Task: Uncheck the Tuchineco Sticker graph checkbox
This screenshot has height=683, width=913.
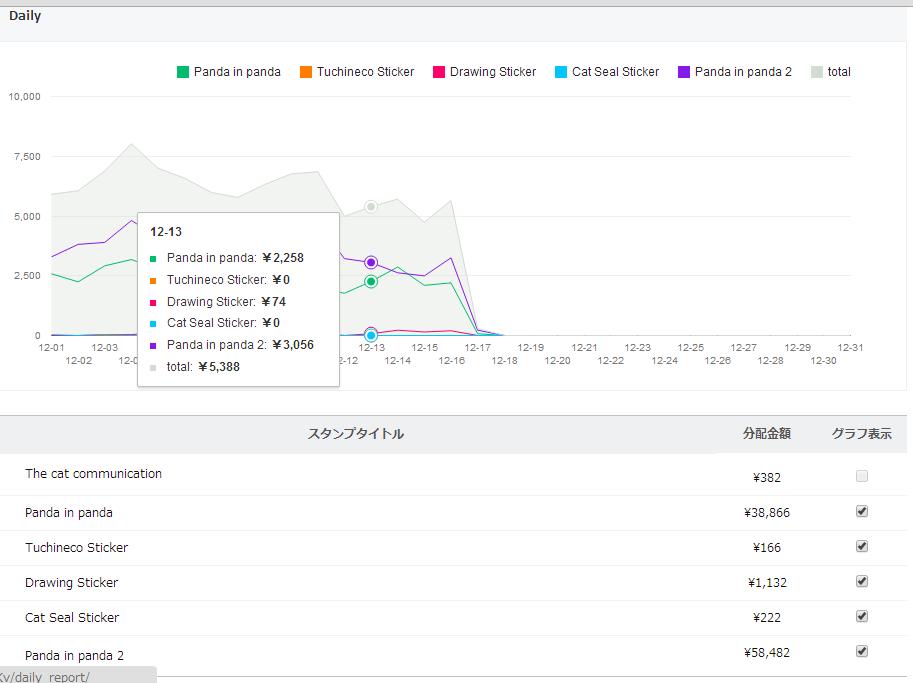Action: (862, 546)
